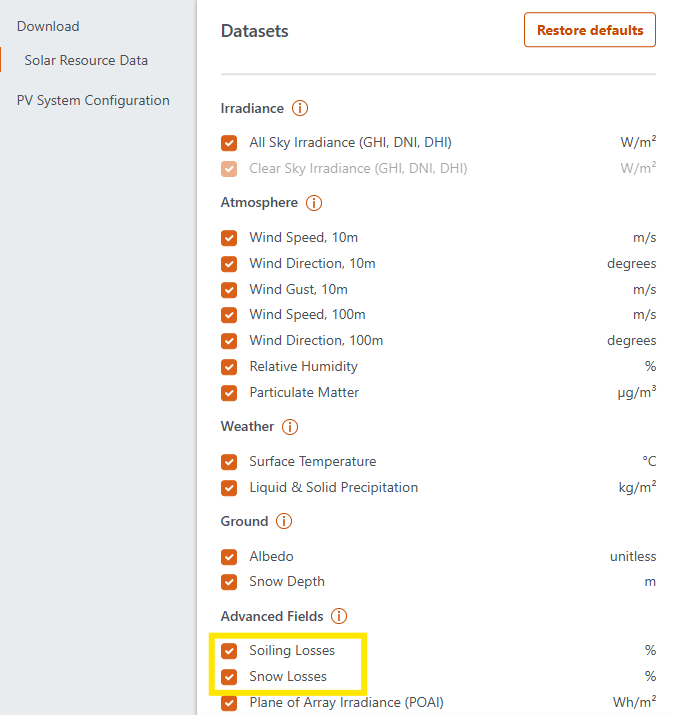Toggle the Snow Losses checkbox
The image size is (673, 715).
tap(230, 677)
